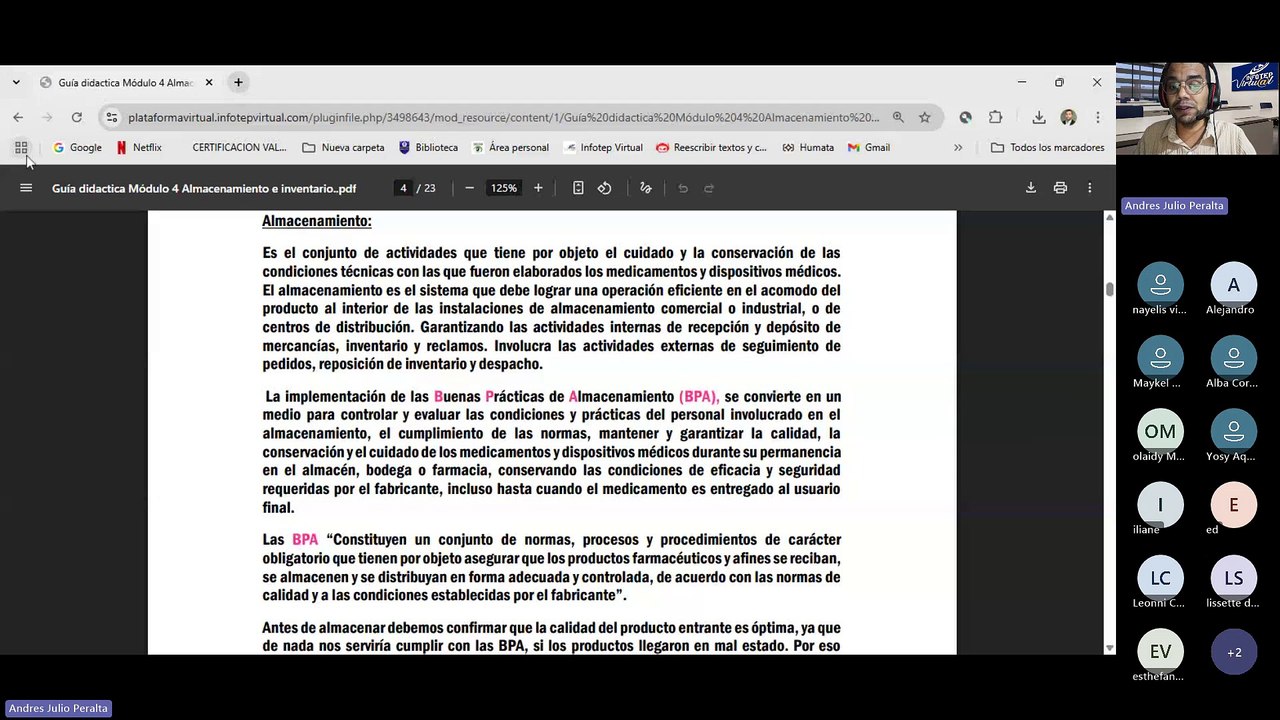Select participant Alba Cor... avatar
Screen dimensions: 1280x720
(1234, 358)
